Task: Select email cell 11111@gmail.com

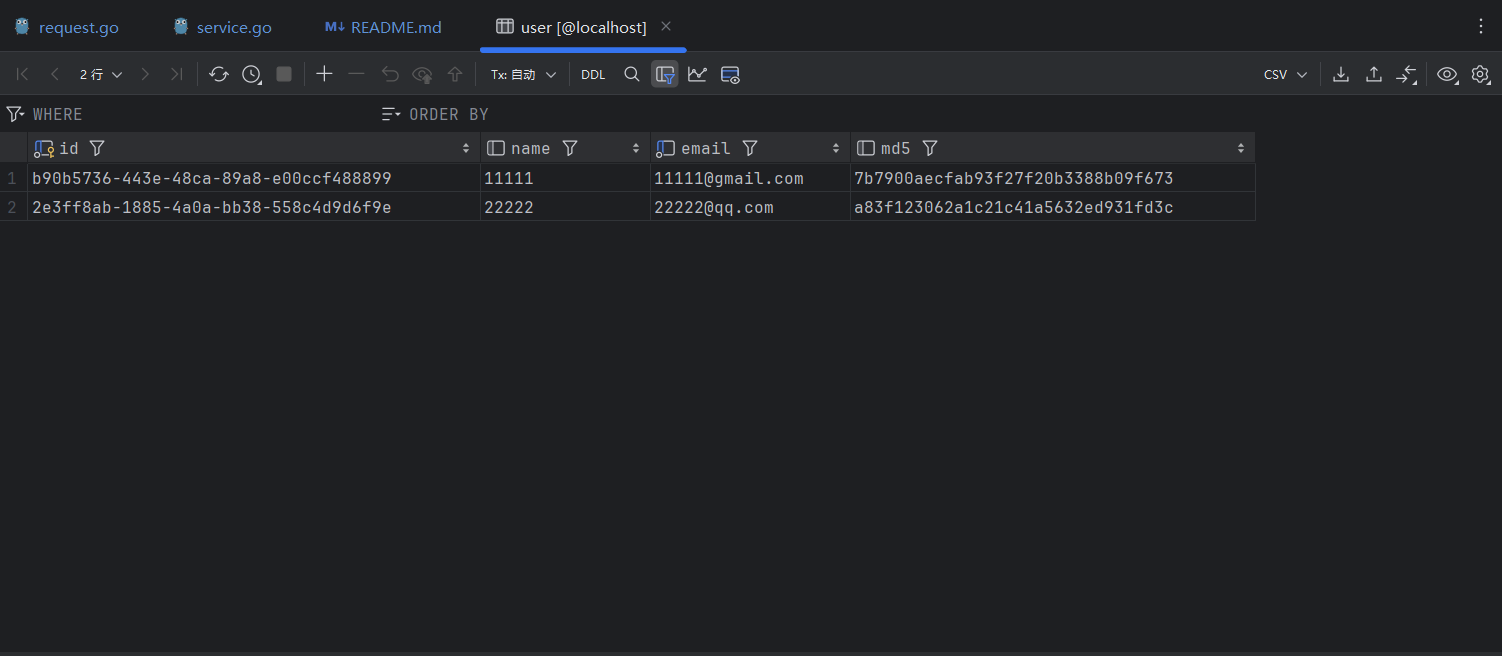Action: pyautogui.click(x=750, y=178)
